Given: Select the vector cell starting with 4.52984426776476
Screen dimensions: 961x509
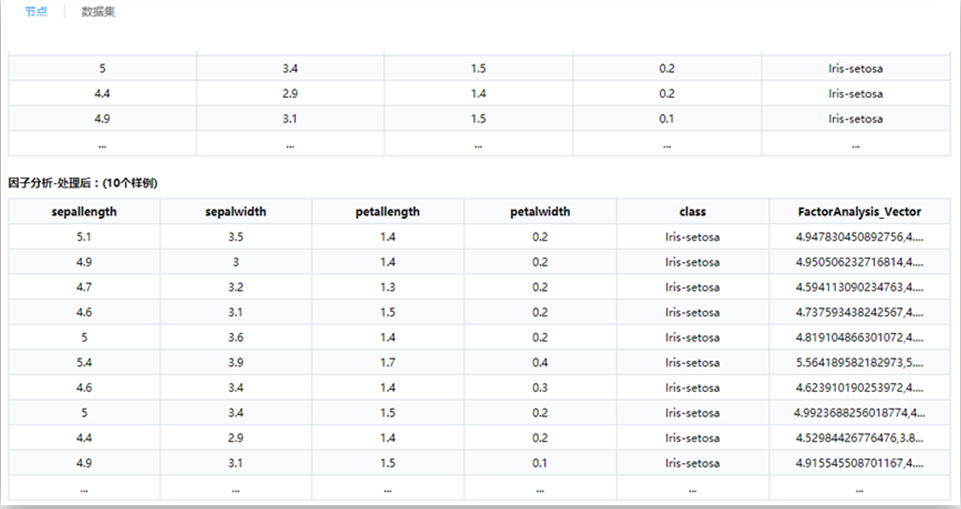Looking at the screenshot, I should (860, 438).
